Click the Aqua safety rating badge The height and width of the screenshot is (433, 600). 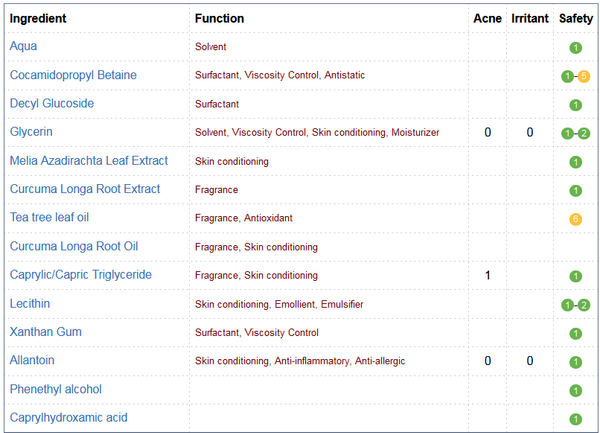pyautogui.click(x=575, y=47)
